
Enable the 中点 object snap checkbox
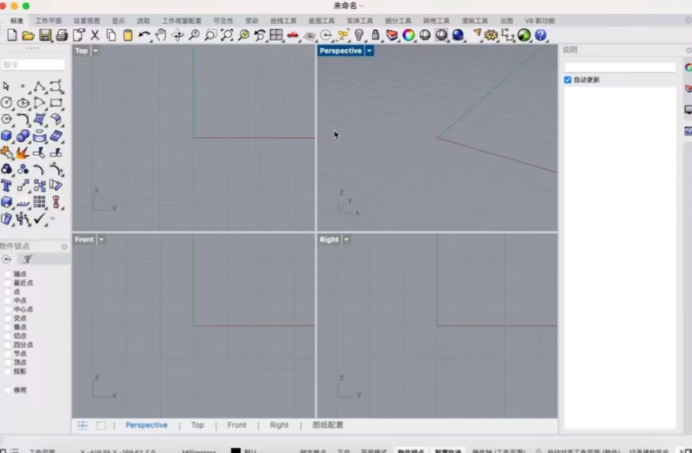point(8,300)
